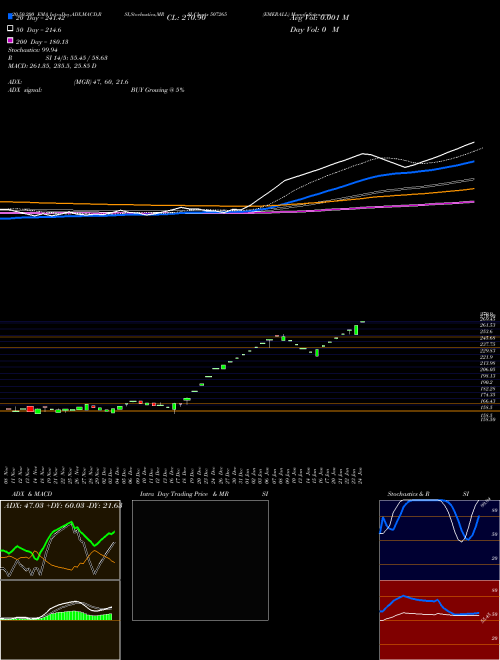The width and height of the screenshot is (500, 660).
Task: Click the 'CL: 270.90' closing price label
Action: (x=186, y=18)
